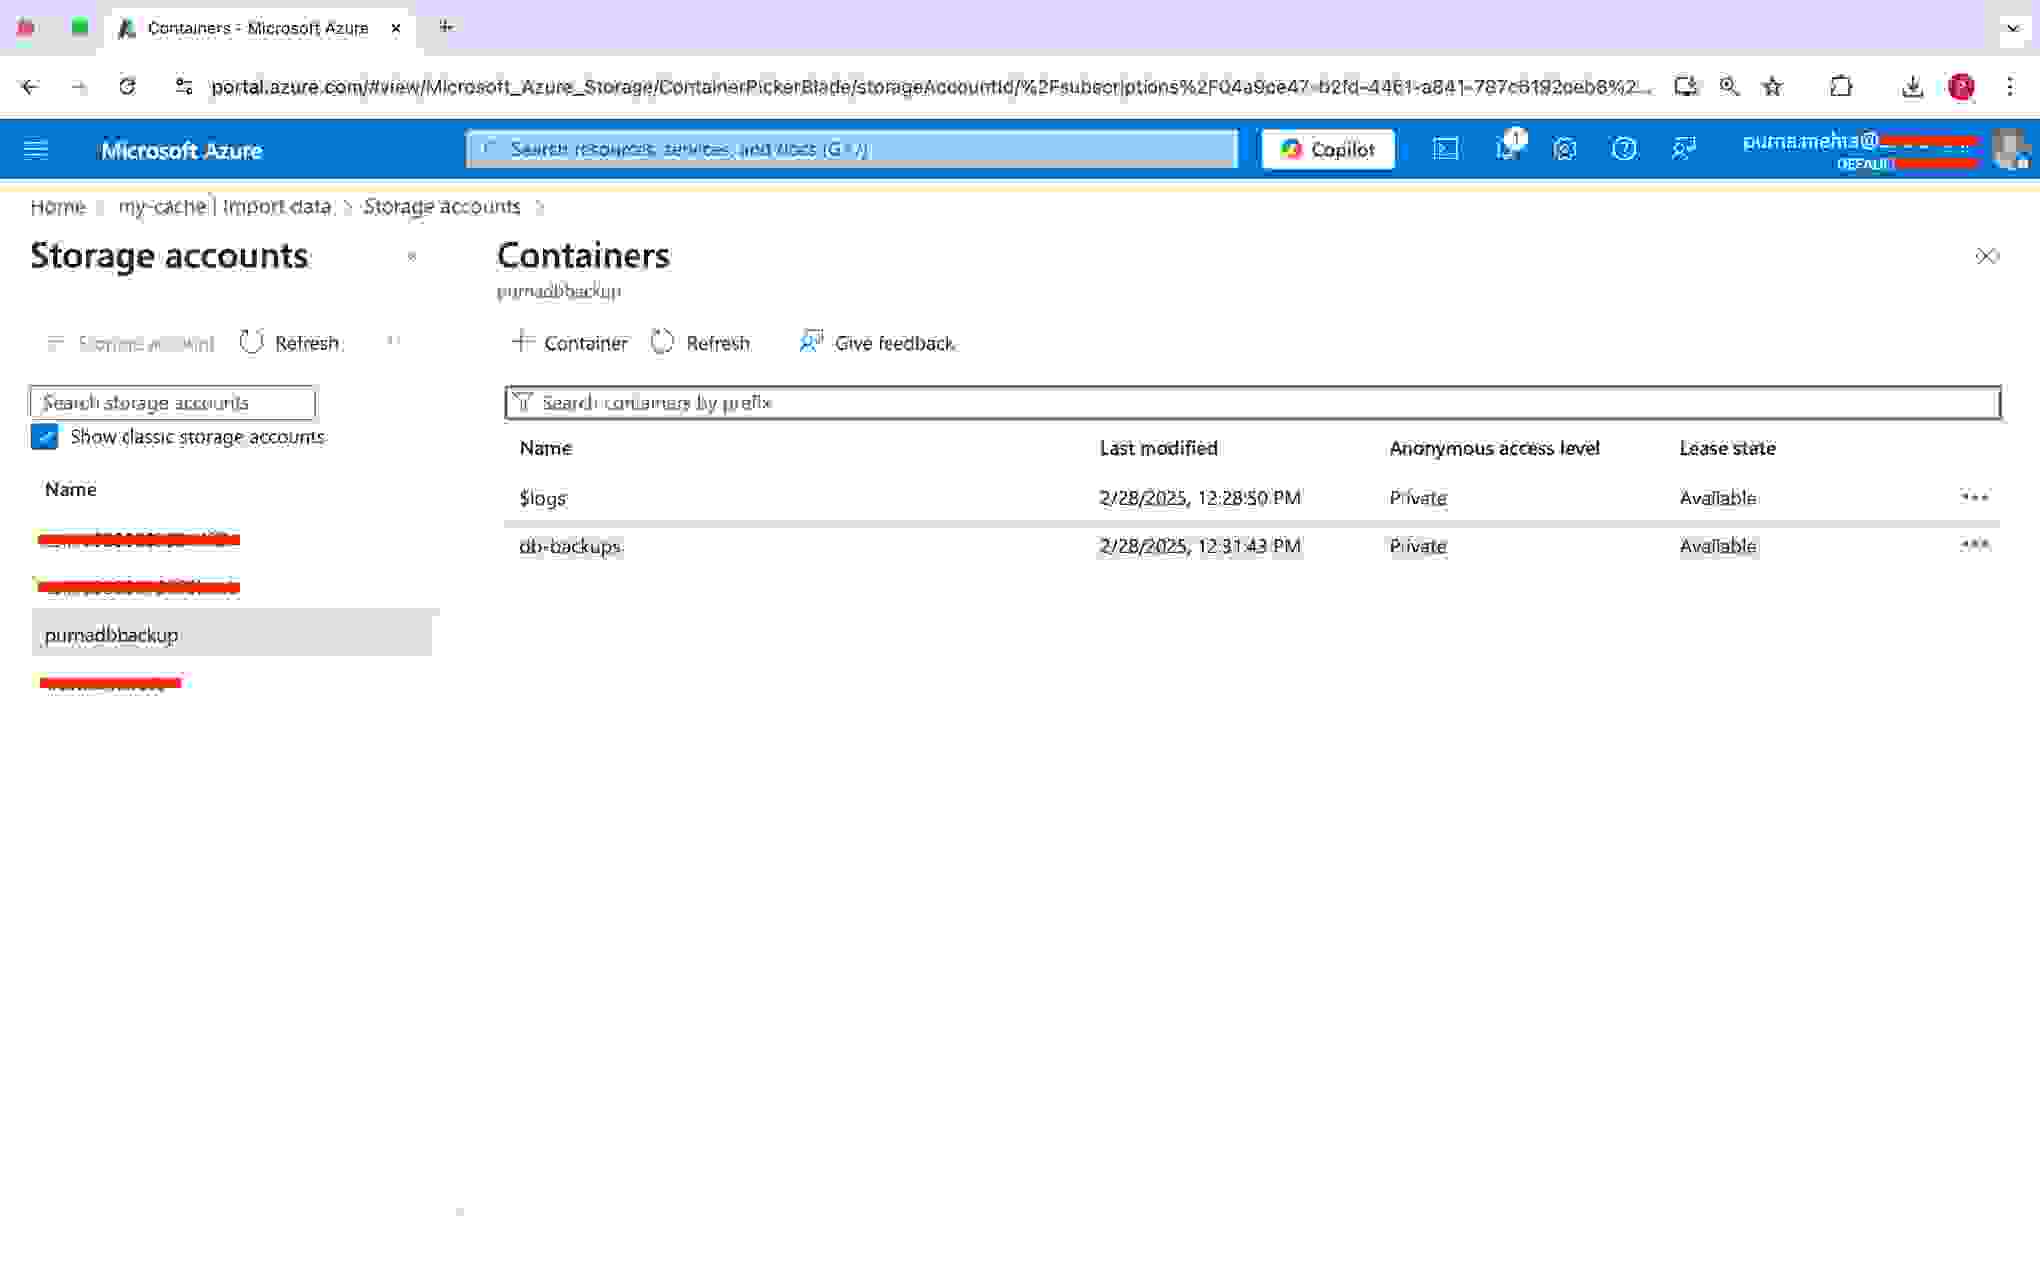Screen dimensions: 2040x1278
Task: Refresh the Containers list
Action: pos(700,343)
